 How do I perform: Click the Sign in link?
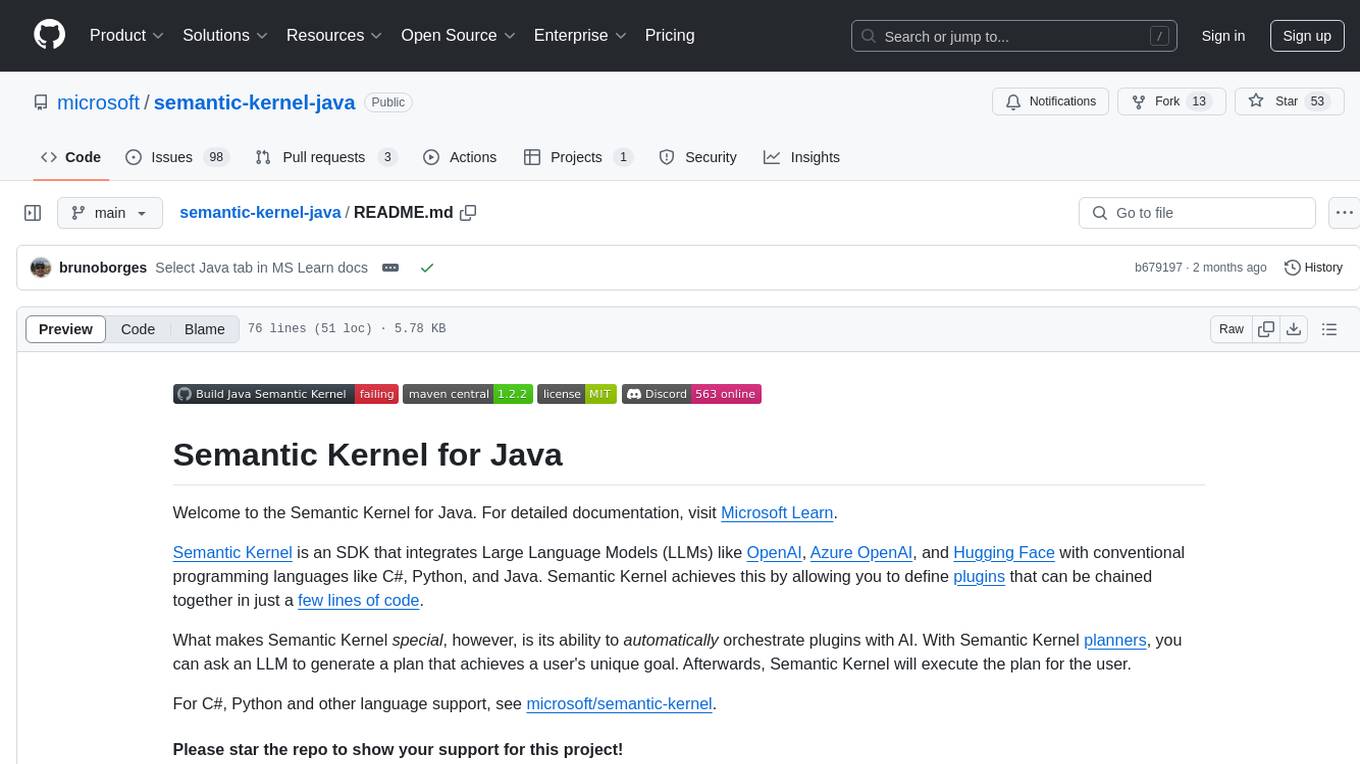click(1223, 36)
